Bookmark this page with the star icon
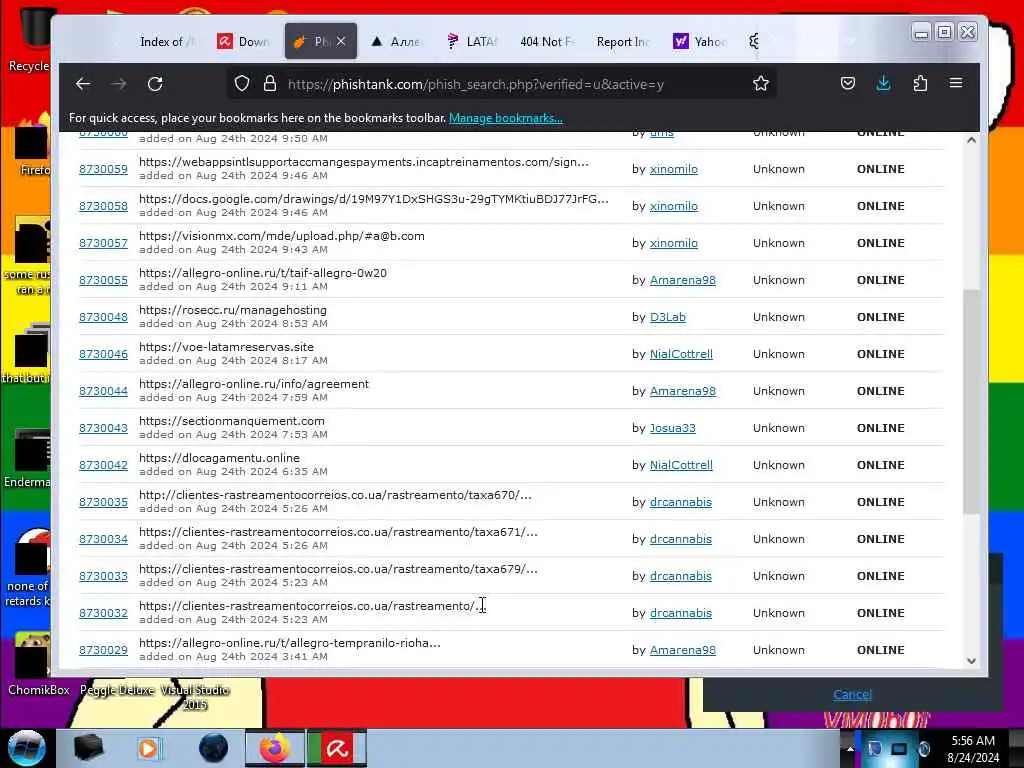This screenshot has height=768, width=1024. [x=760, y=84]
